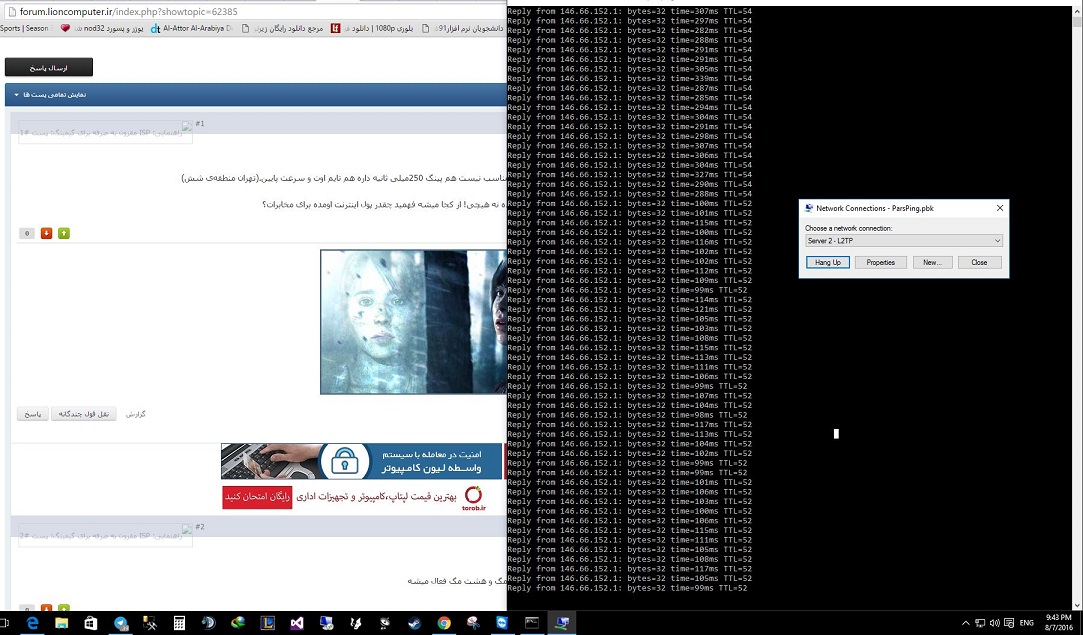Screen dimensions: 1083x635
Task: Show hidden system tray icons
Action: (966, 622)
